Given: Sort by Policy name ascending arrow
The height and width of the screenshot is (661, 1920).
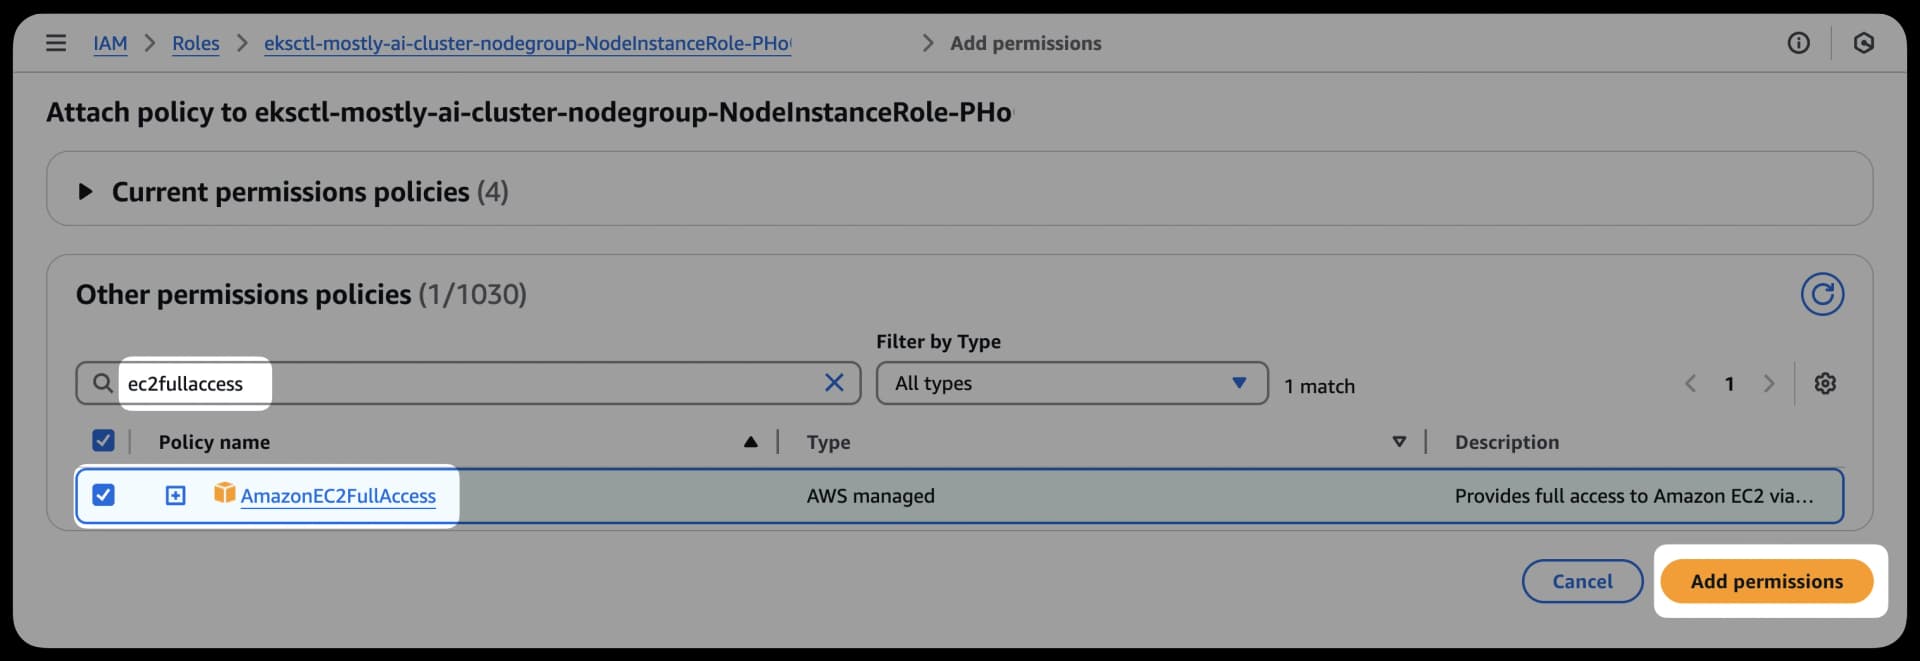Looking at the screenshot, I should click(750, 442).
